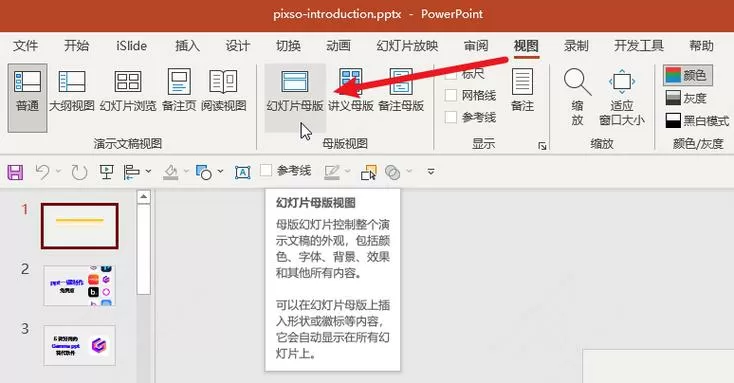Select Color mode (颜色)

click(688, 75)
